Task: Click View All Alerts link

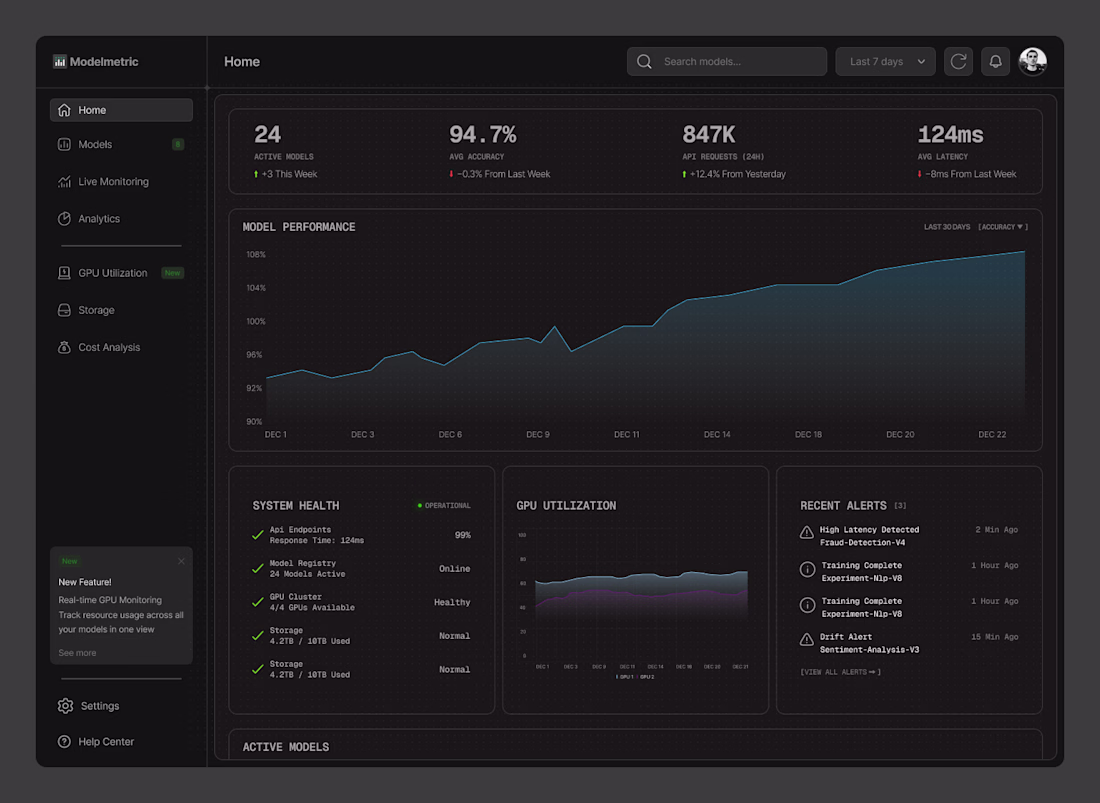Action: click(840, 672)
